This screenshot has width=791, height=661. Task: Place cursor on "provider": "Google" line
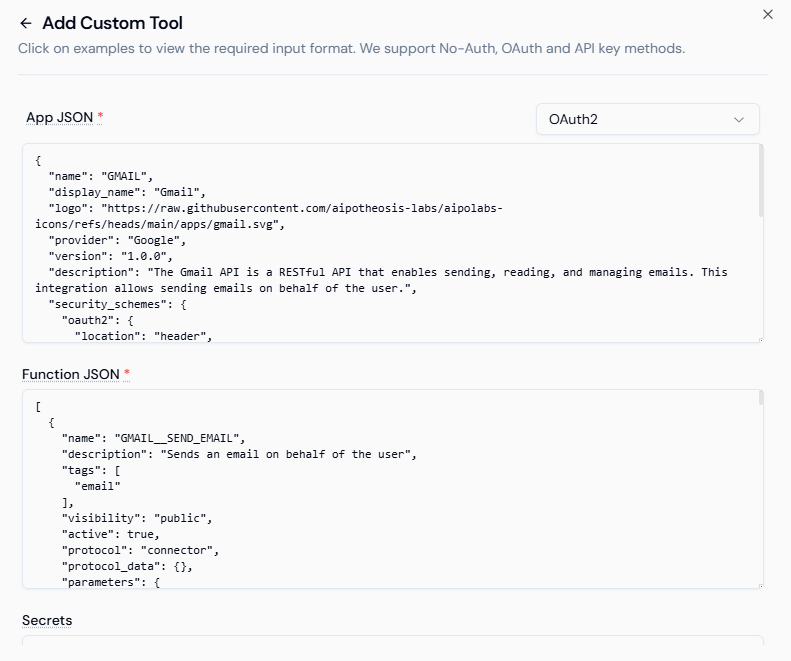coord(118,240)
